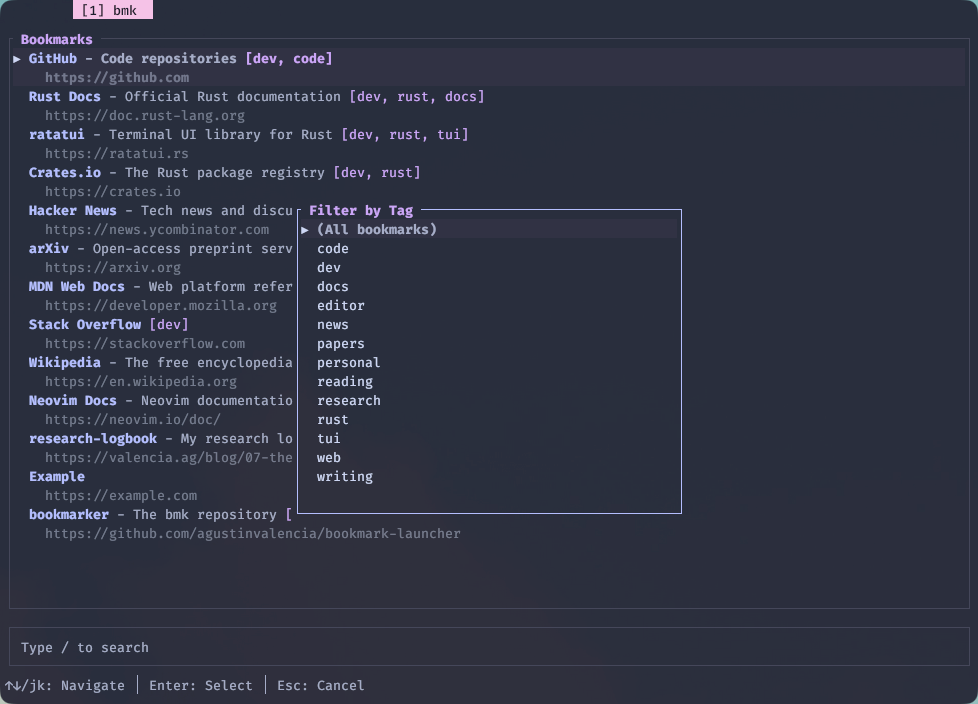
Task: Filter bookmarks by the "editor" tag
Action: [x=341, y=306]
